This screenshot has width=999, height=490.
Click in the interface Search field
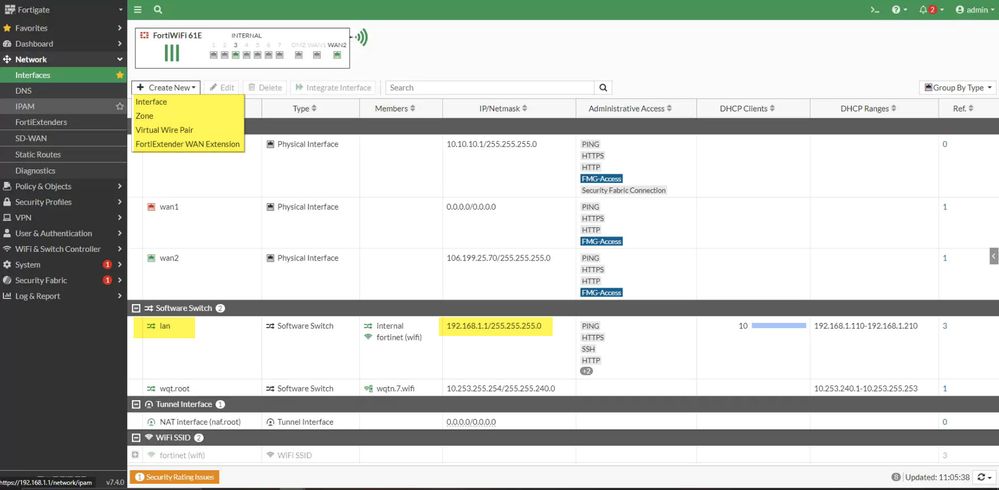tap(489, 88)
